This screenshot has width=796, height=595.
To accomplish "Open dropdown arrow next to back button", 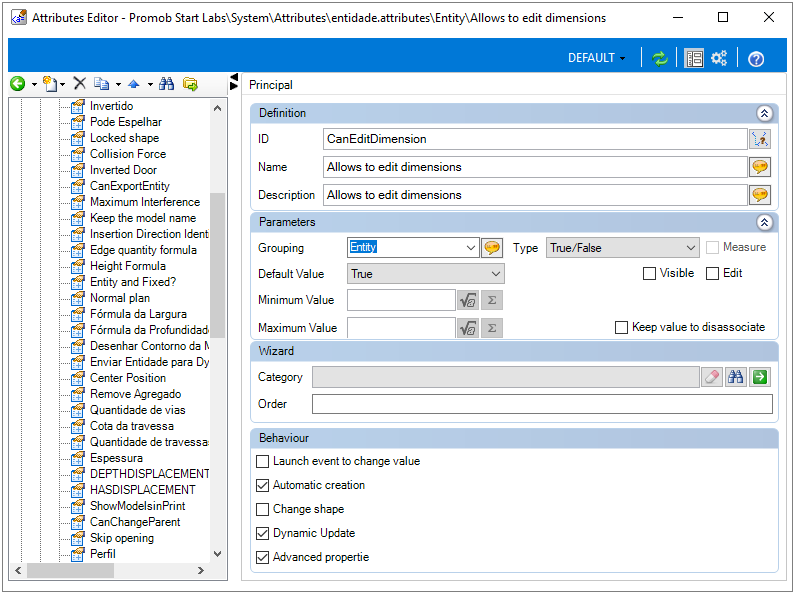I will [34, 84].
